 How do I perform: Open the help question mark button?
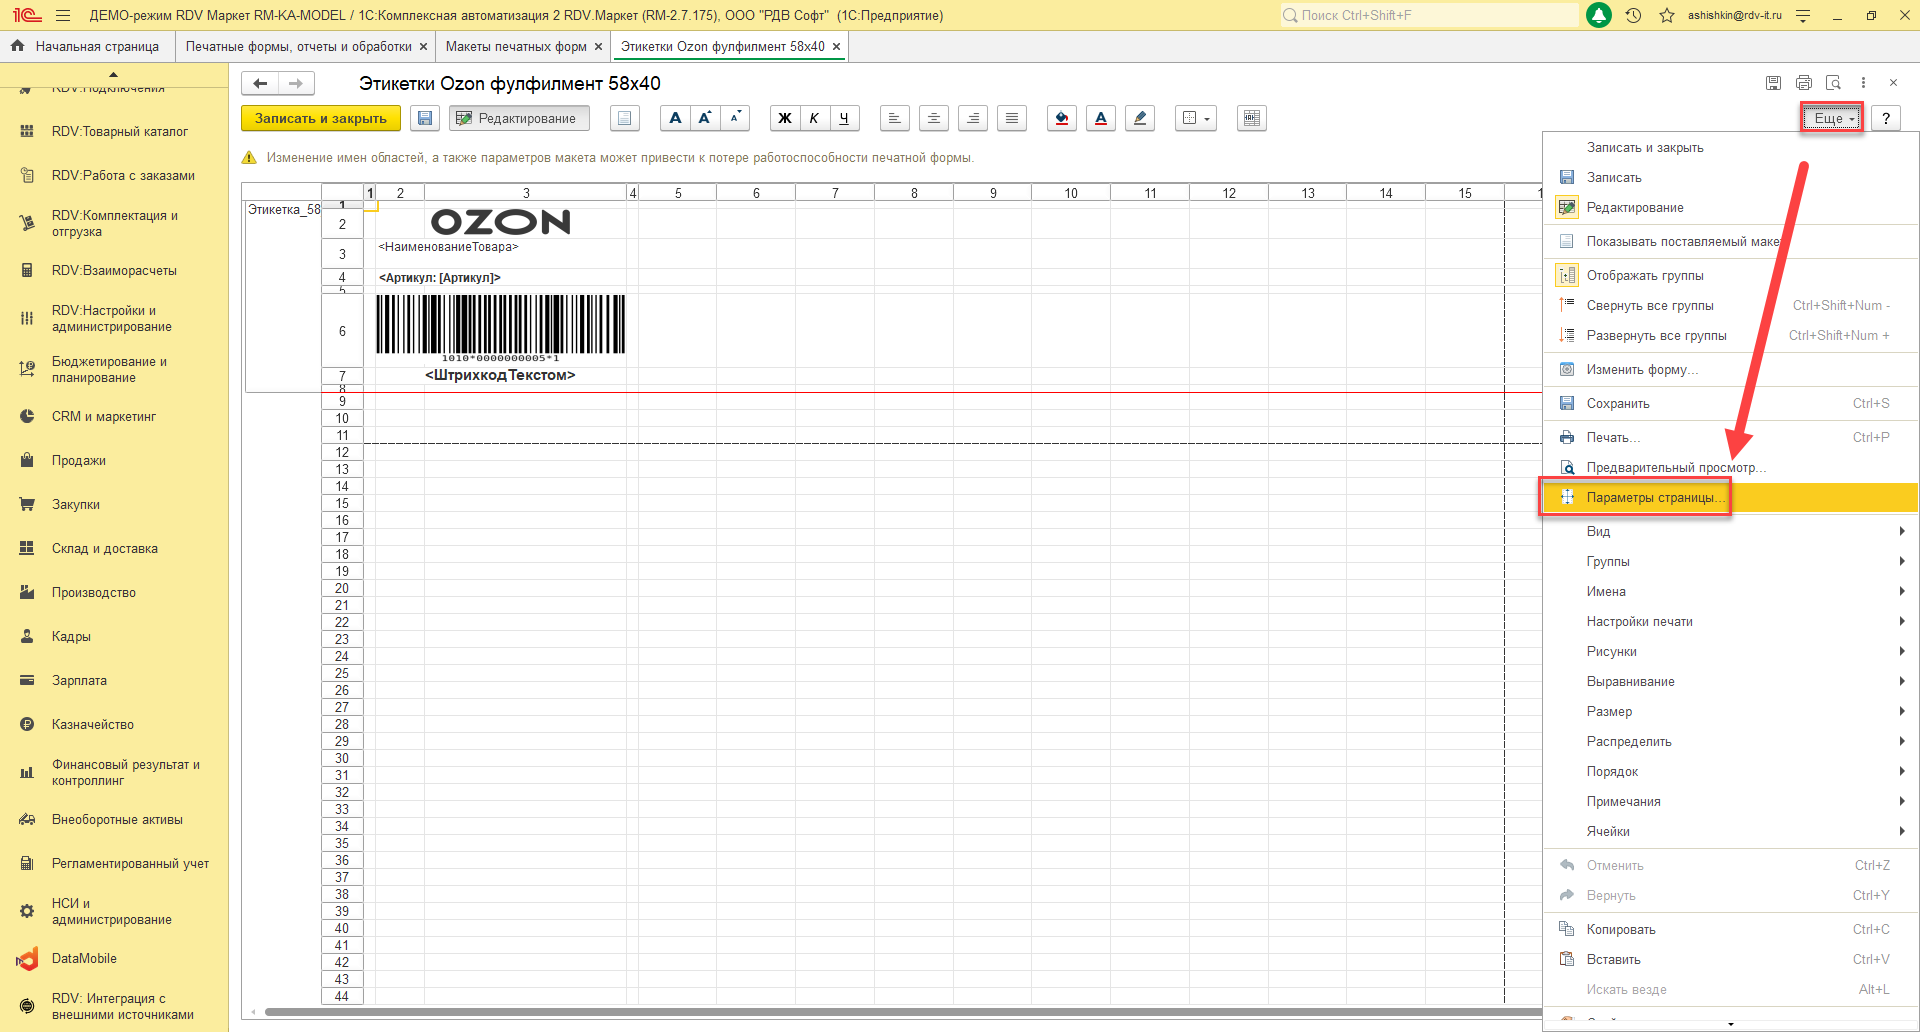[x=1886, y=118]
